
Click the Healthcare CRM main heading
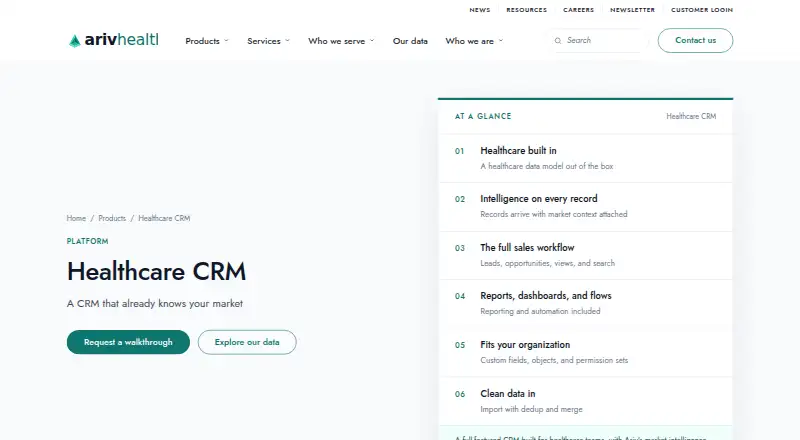click(x=156, y=271)
